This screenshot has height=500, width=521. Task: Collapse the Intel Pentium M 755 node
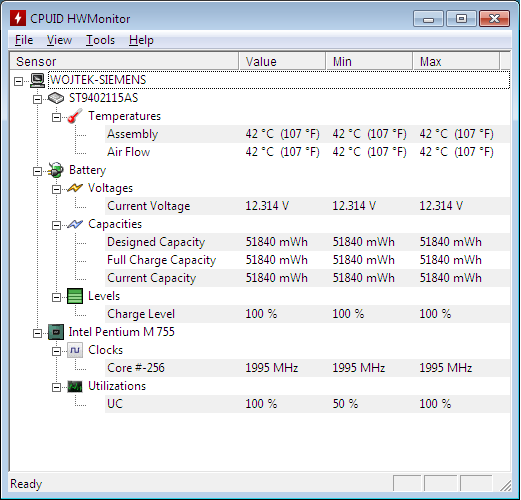pyautogui.click(x=37, y=333)
